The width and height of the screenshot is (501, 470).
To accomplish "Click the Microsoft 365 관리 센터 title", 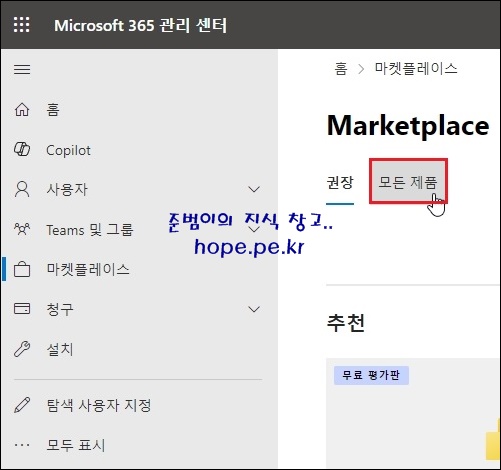I will click(140, 25).
